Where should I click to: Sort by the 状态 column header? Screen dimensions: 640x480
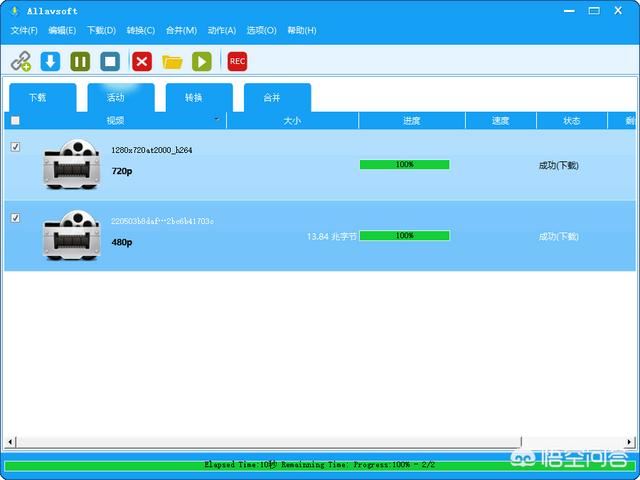(571, 120)
